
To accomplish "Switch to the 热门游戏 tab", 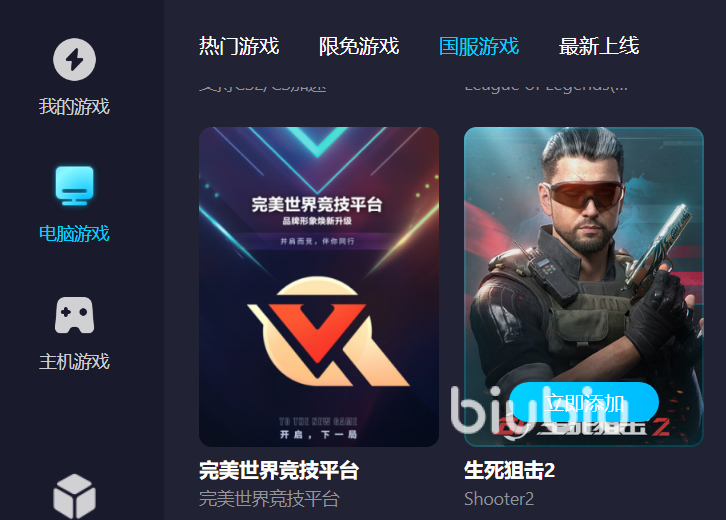I will (x=239, y=46).
